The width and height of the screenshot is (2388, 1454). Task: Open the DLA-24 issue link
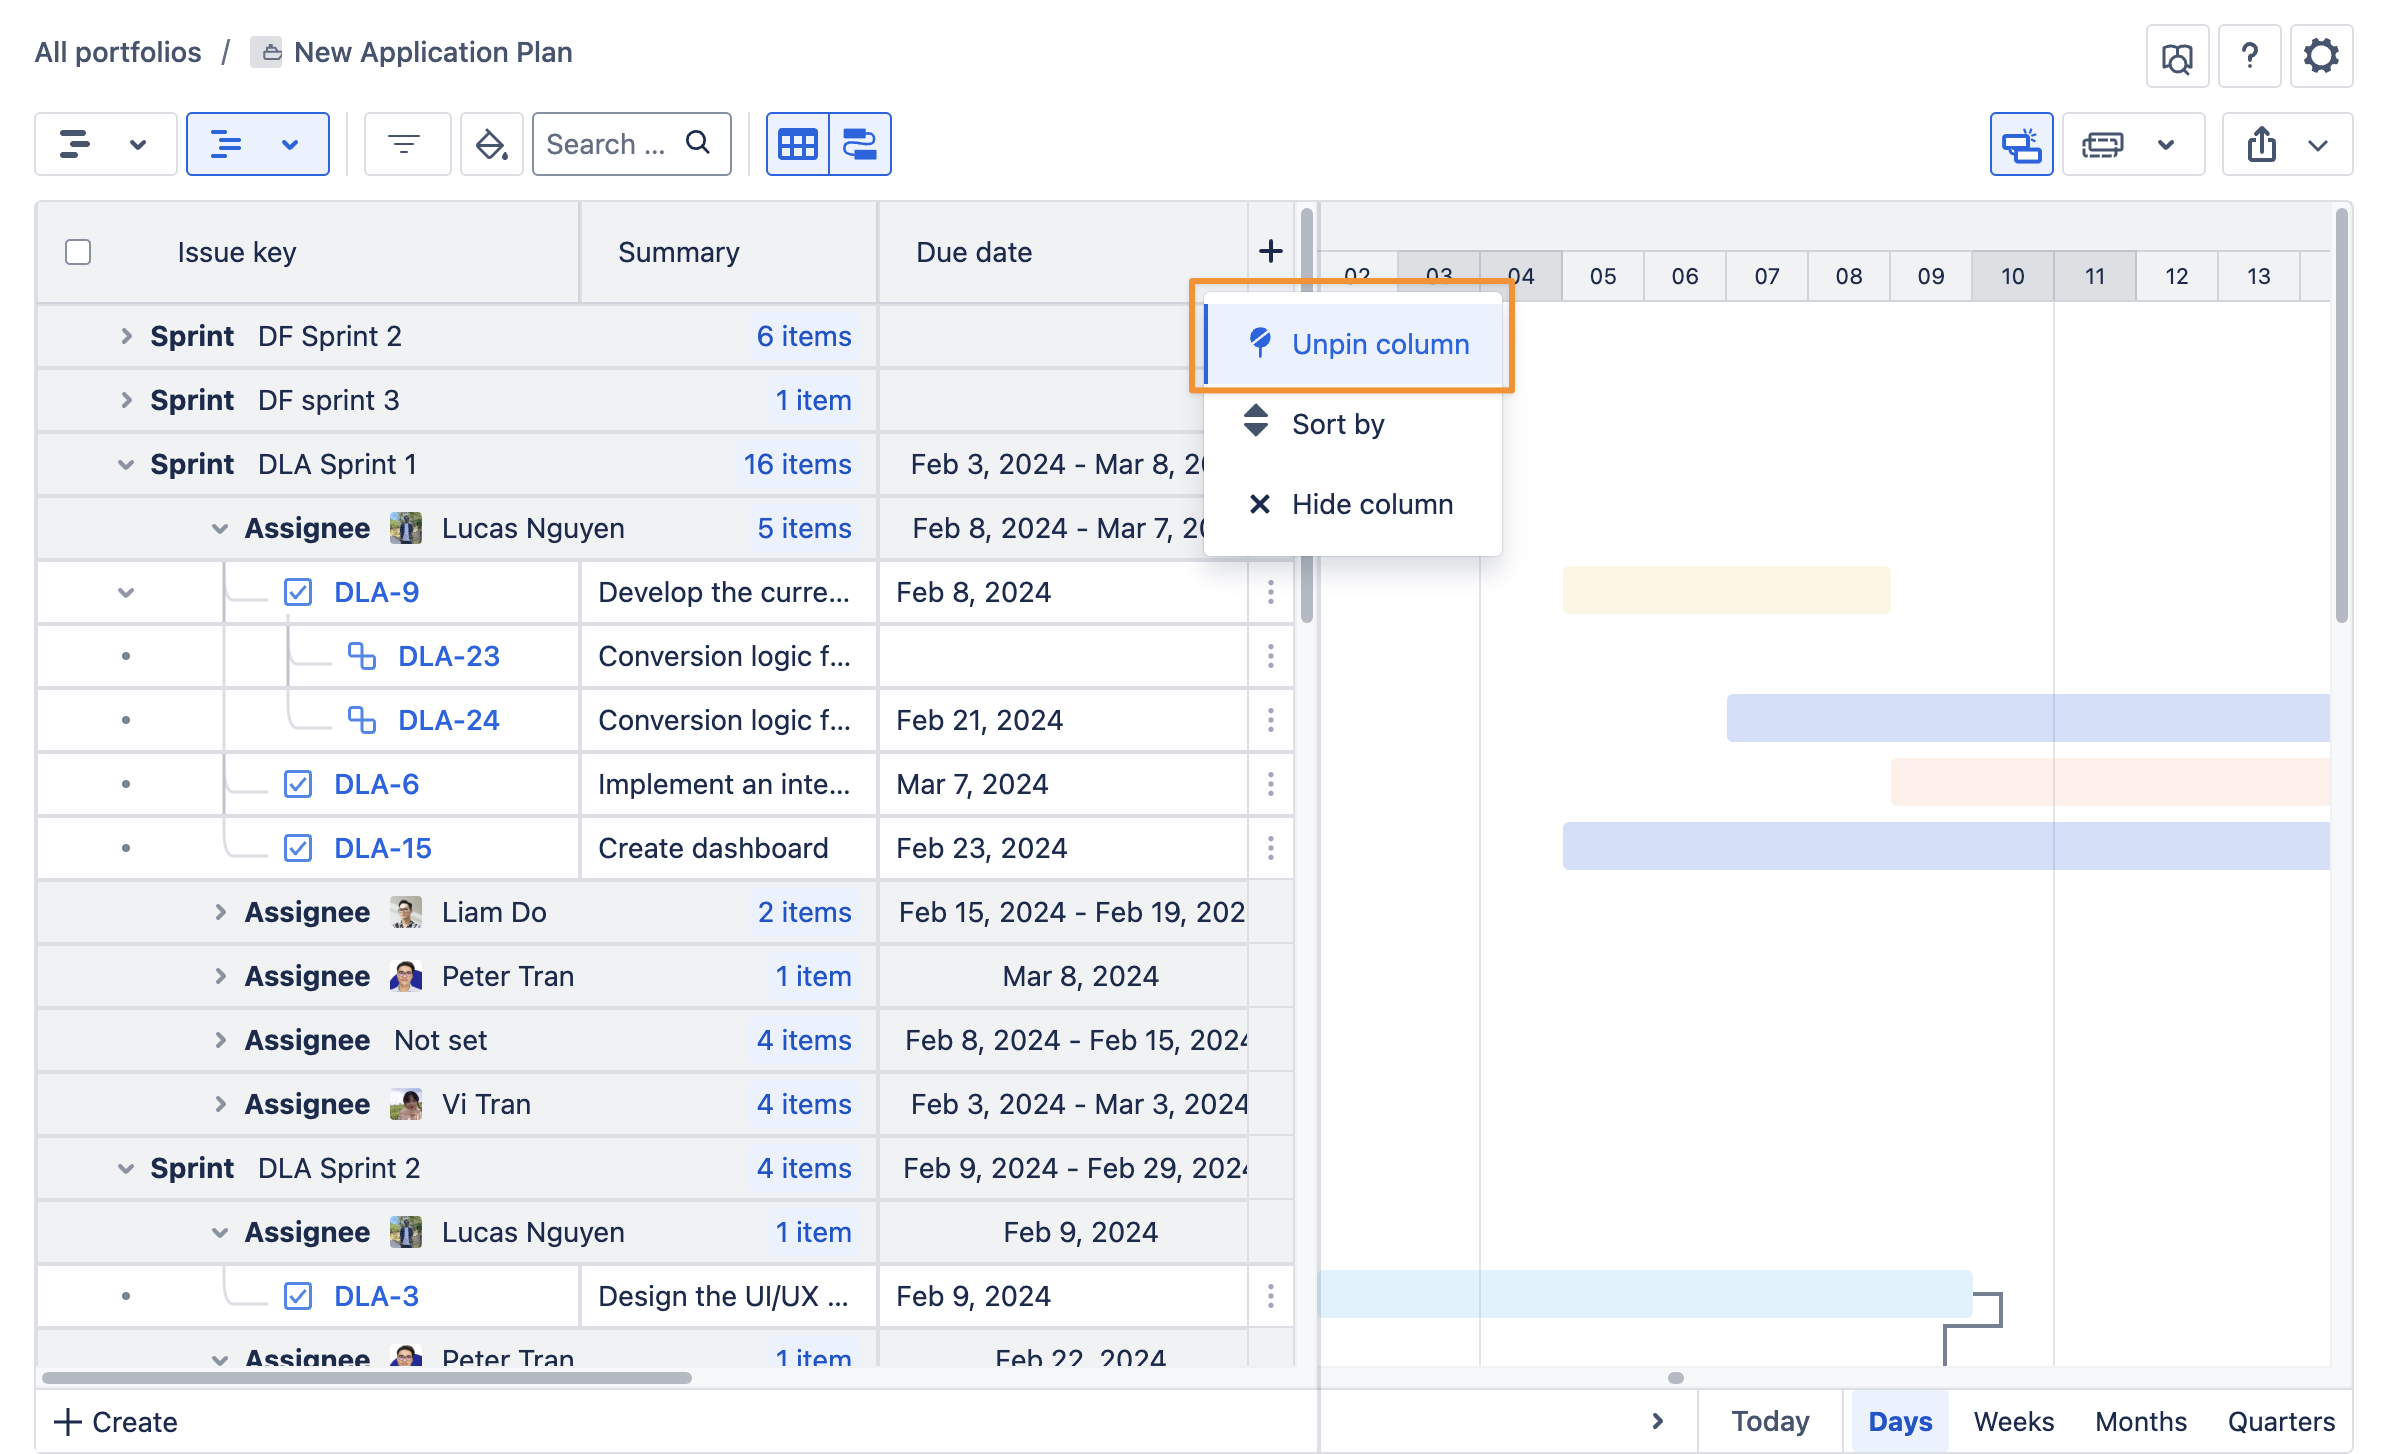coord(448,720)
